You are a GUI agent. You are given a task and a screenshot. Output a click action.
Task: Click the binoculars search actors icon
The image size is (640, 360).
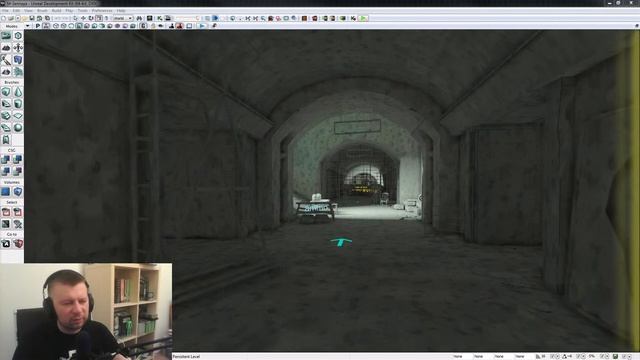click(x=139, y=18)
